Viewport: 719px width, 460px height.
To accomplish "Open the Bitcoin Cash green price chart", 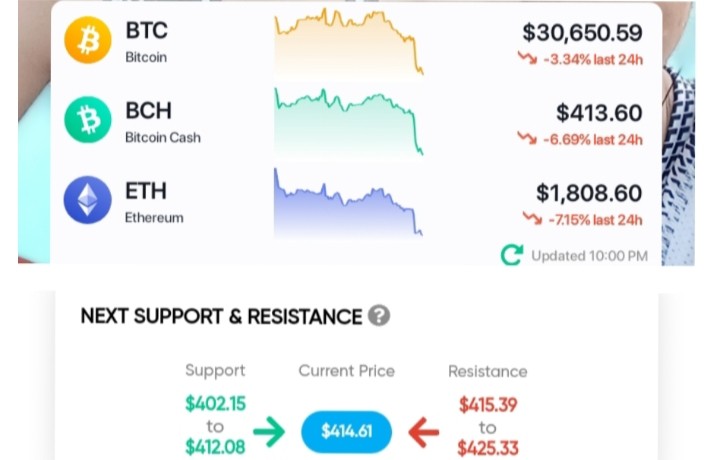I will pos(349,122).
